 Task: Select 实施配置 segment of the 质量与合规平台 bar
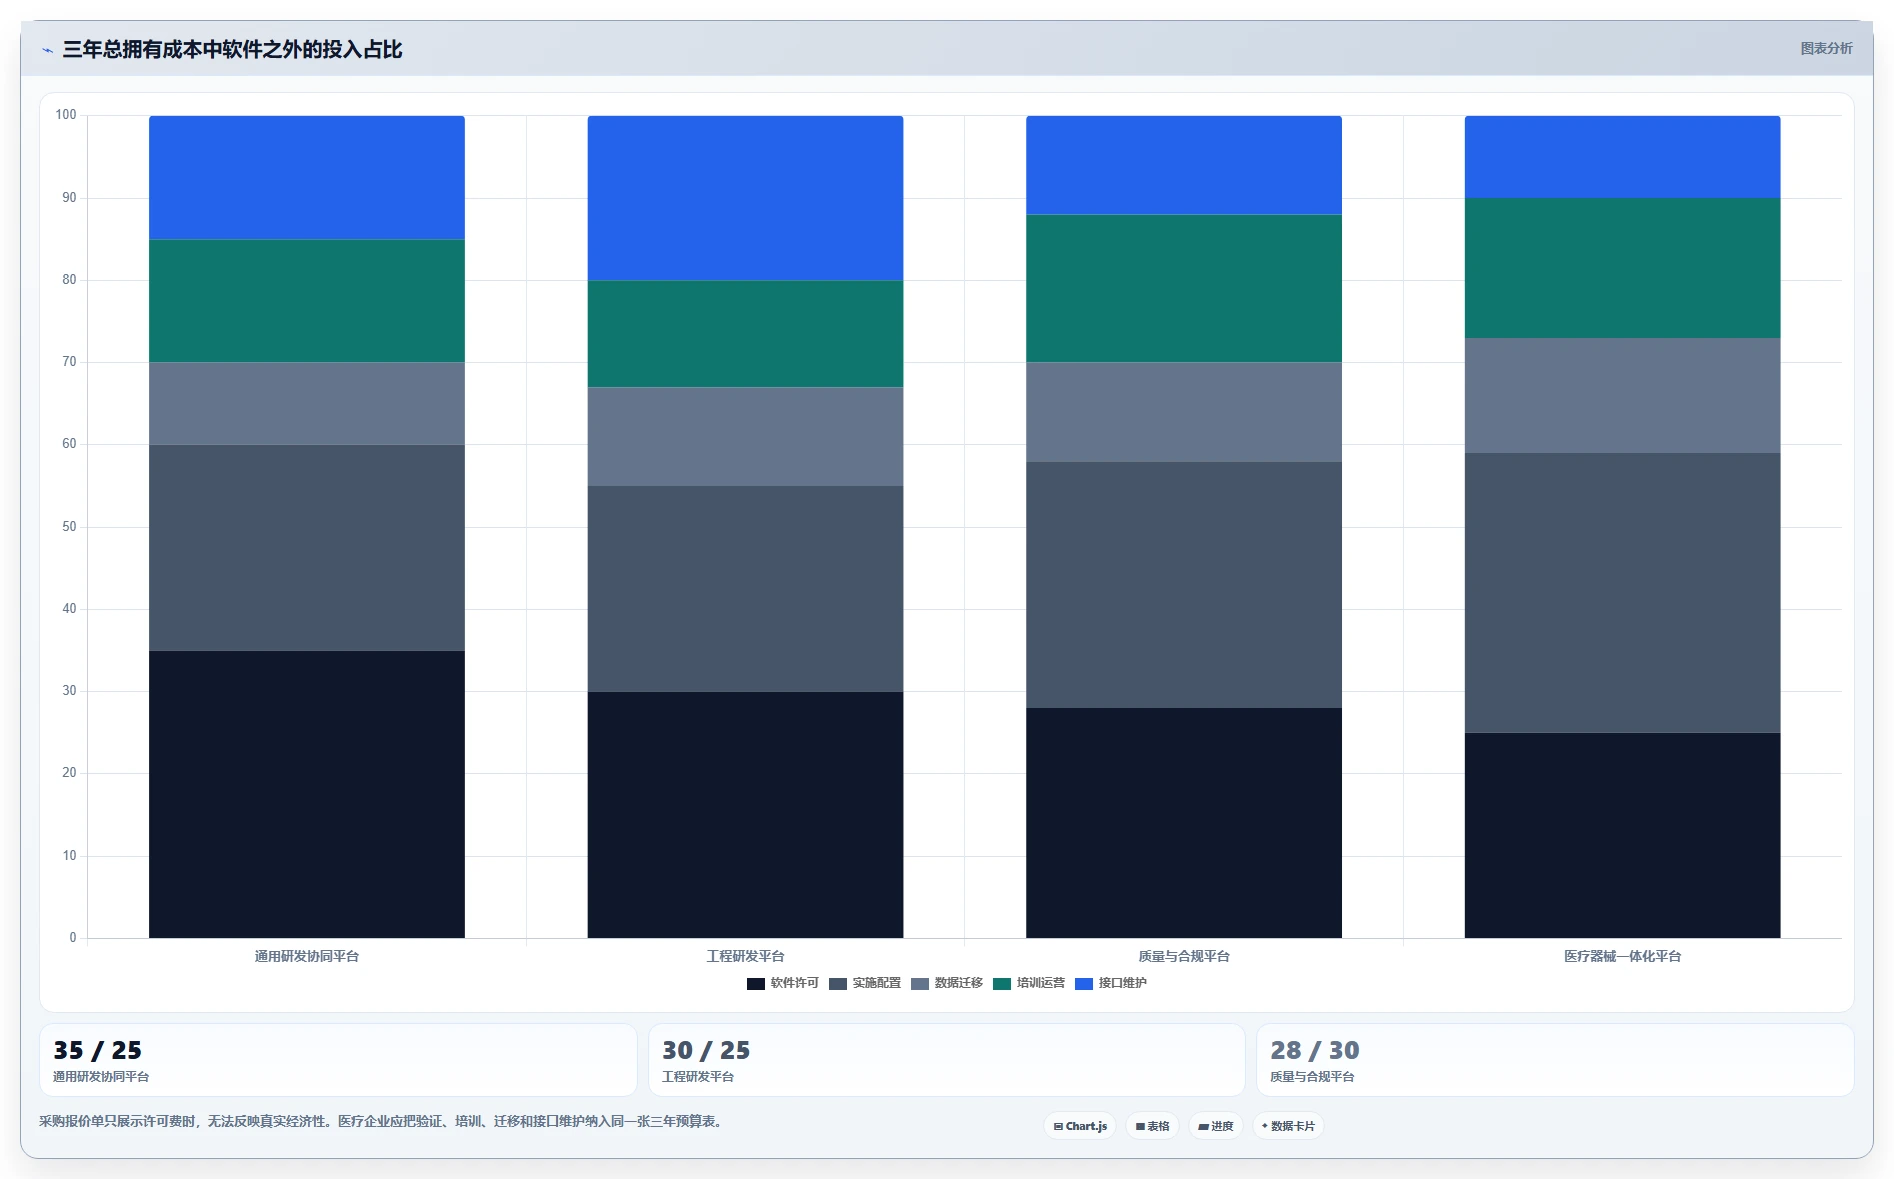1184,585
